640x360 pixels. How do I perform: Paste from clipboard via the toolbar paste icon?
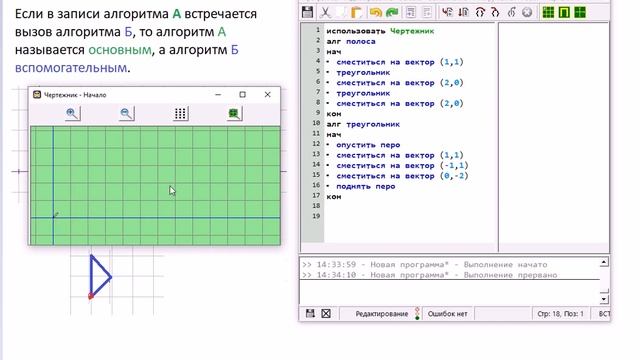[357, 12]
